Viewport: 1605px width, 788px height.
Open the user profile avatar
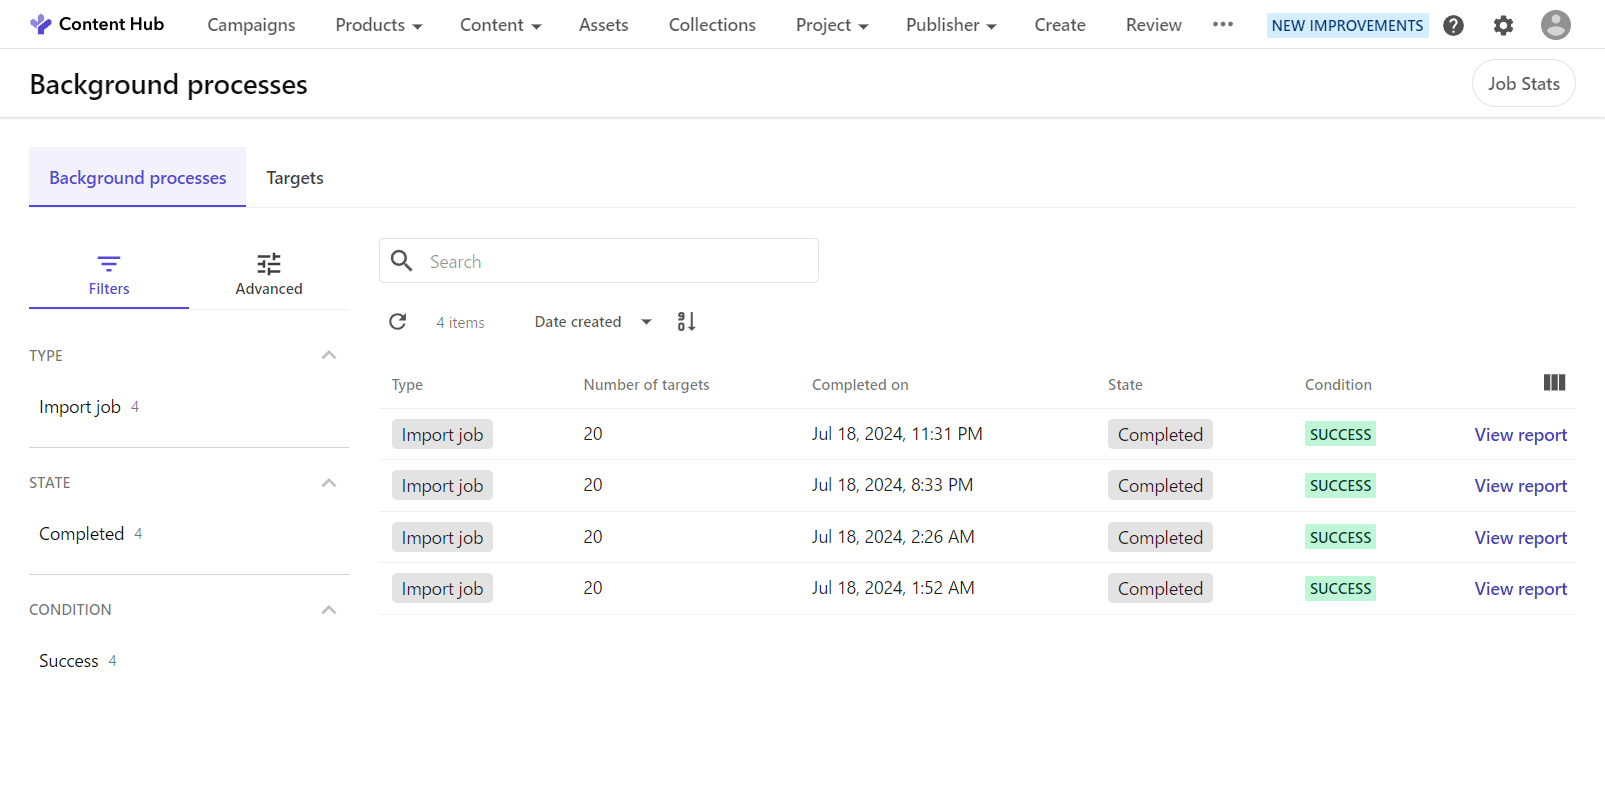point(1555,25)
